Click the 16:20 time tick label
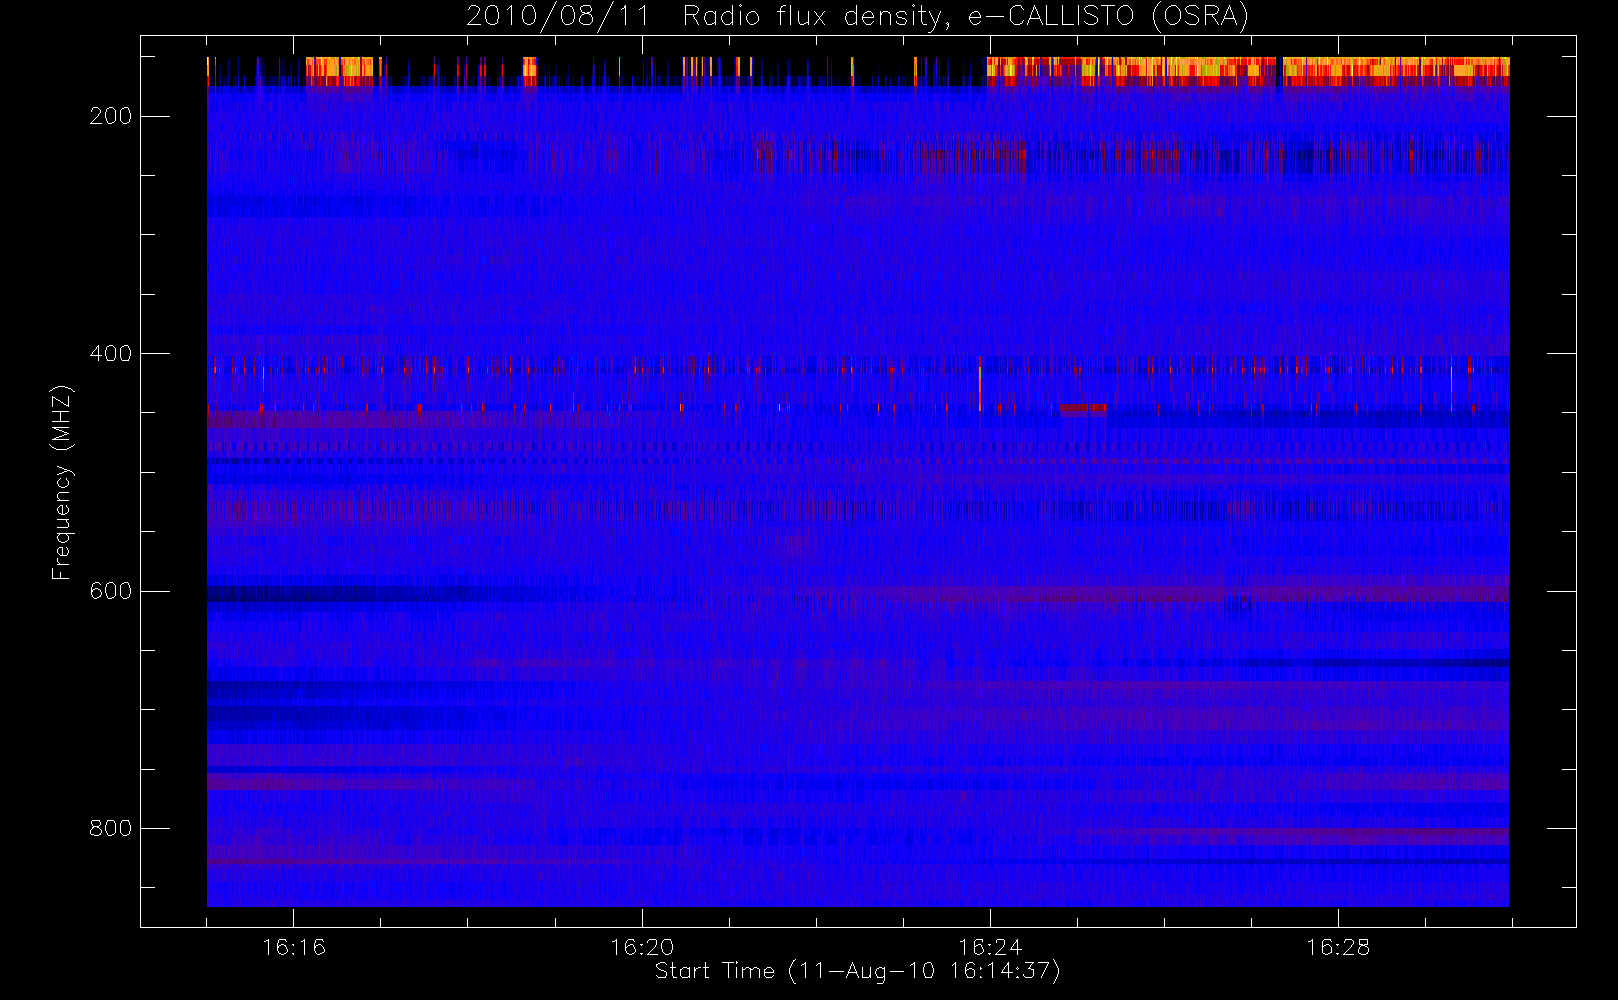 click(x=642, y=947)
